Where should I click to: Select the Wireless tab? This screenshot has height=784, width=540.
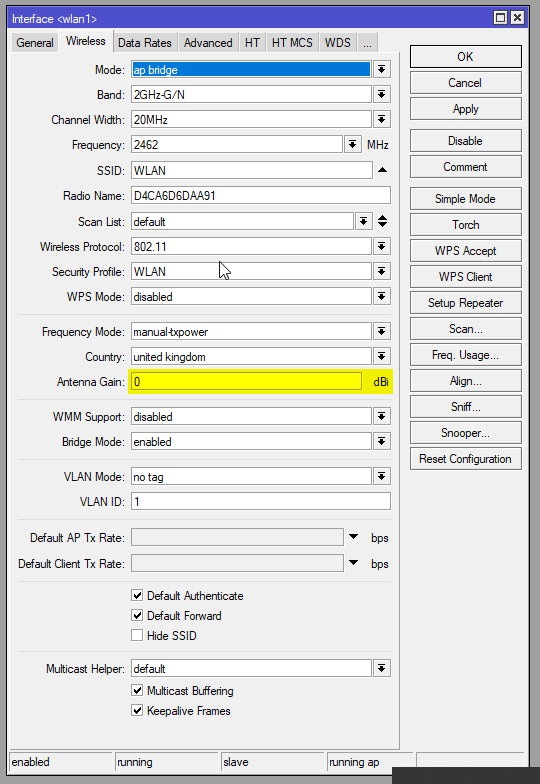pos(86,41)
